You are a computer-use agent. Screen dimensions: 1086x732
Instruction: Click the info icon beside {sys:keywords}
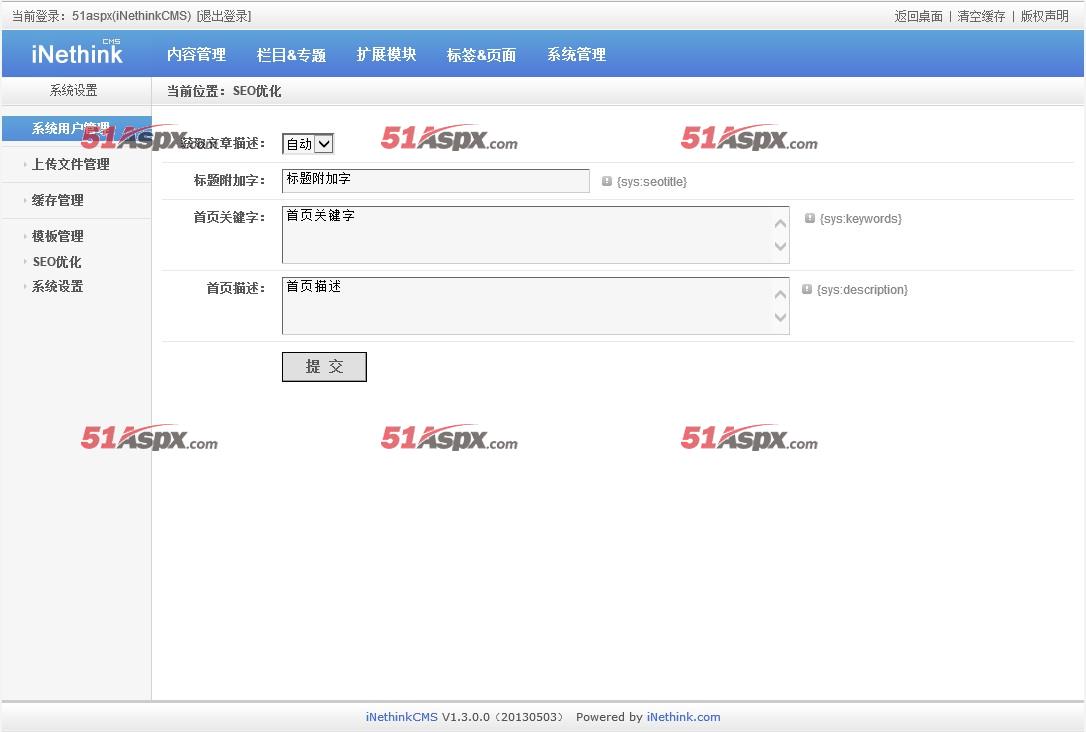809,217
